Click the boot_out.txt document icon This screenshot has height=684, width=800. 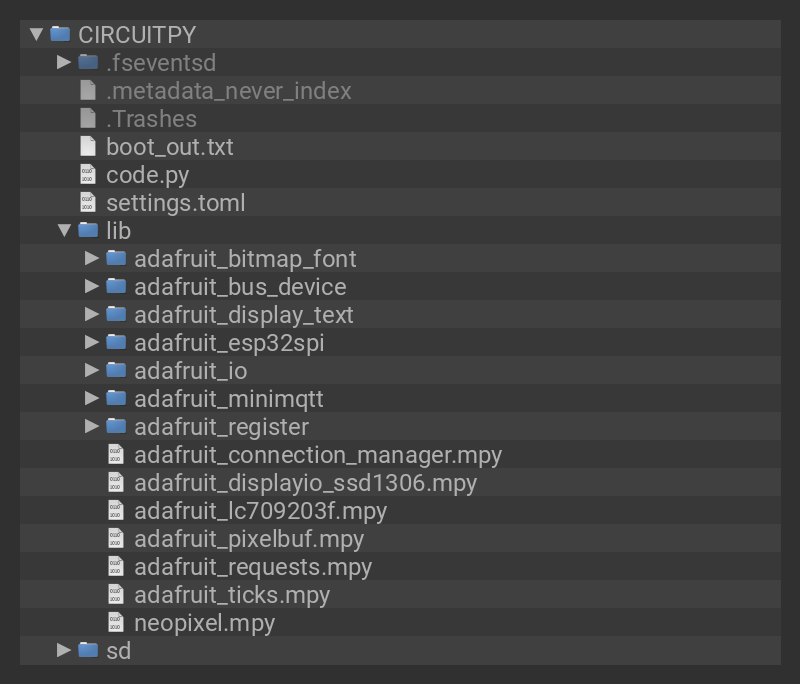tap(88, 146)
